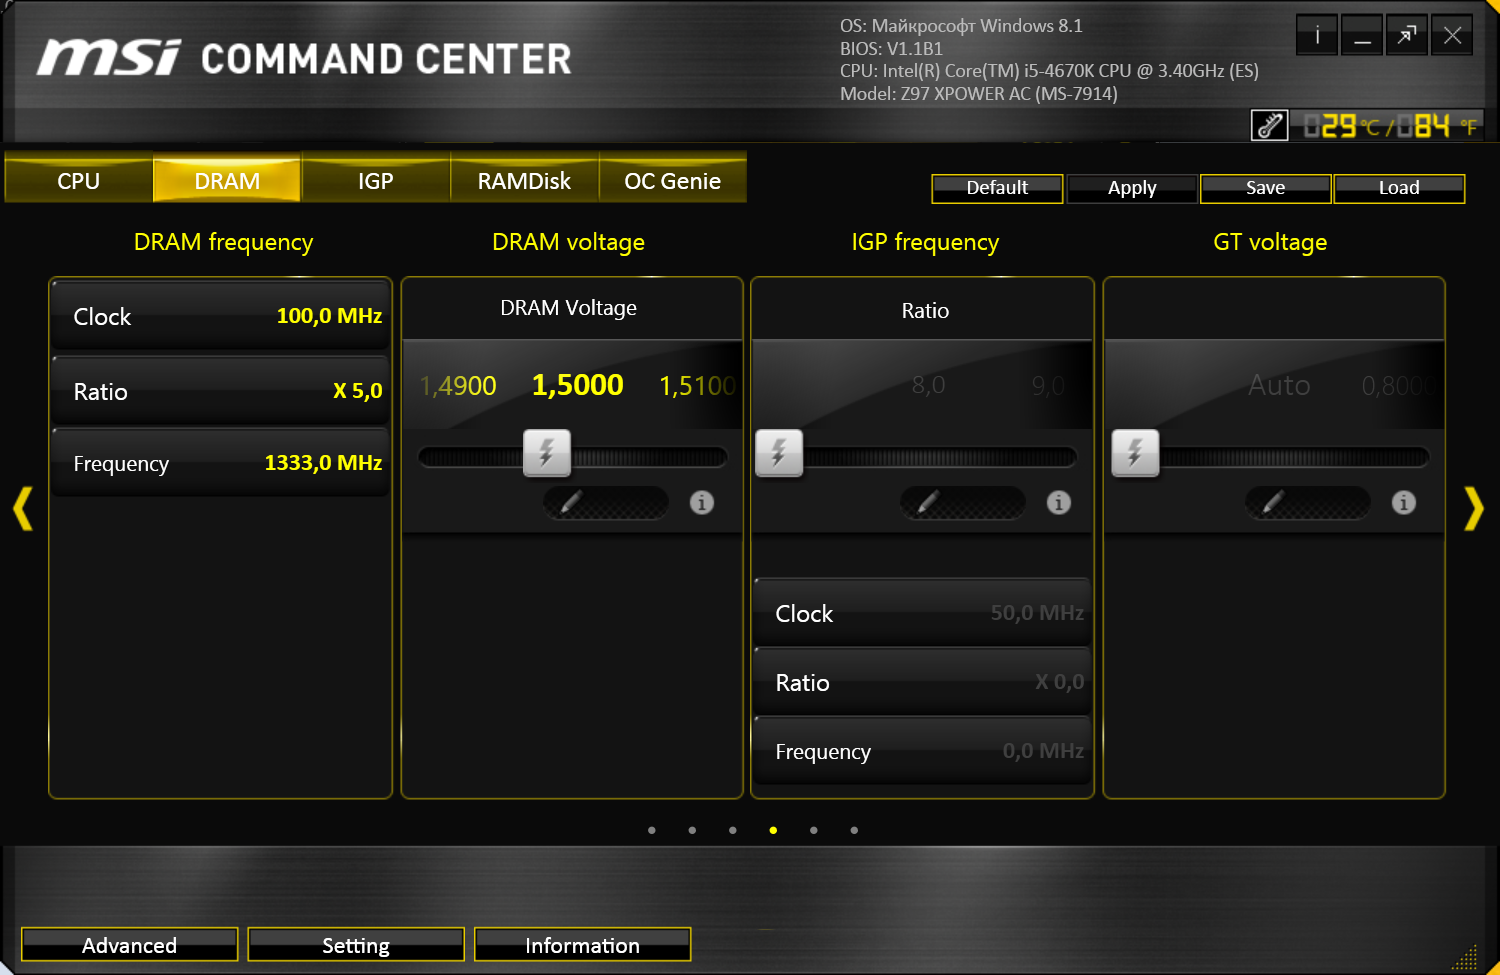1500x975 pixels.
Task: Select the 8,0 IGP ratio value
Action: click(928, 386)
